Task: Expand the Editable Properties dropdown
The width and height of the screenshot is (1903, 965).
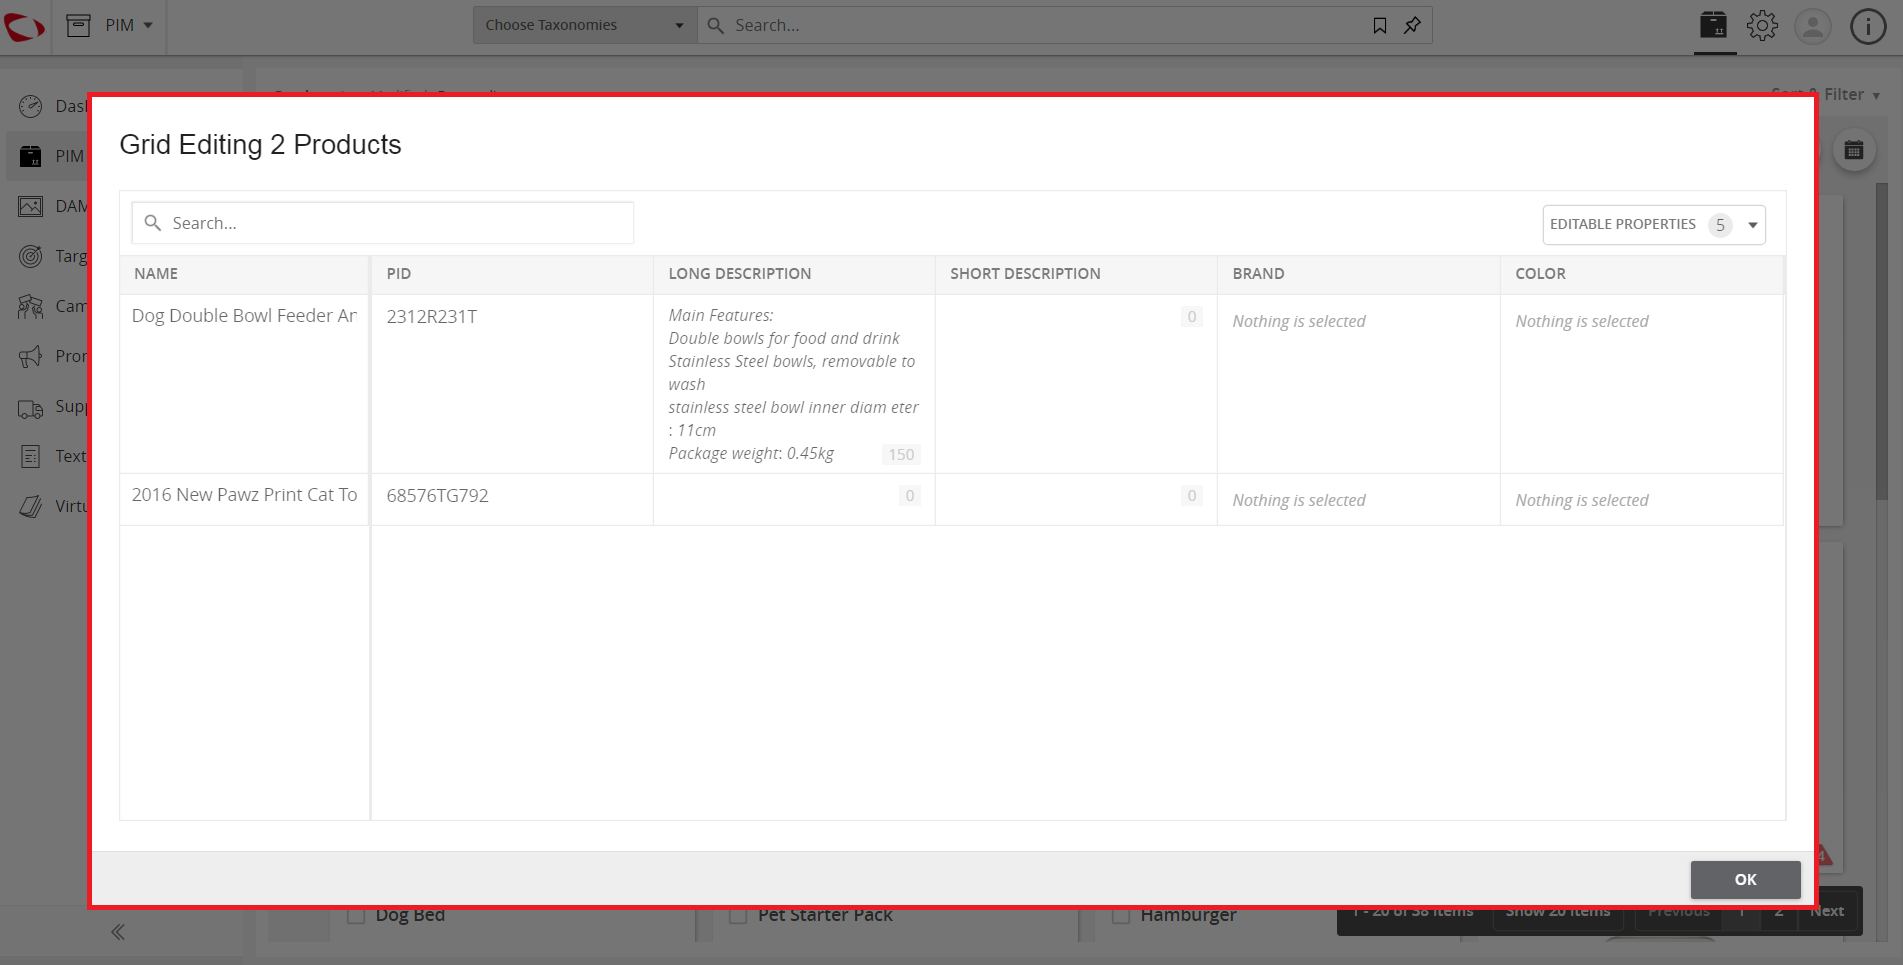Action: pyautogui.click(x=1654, y=225)
